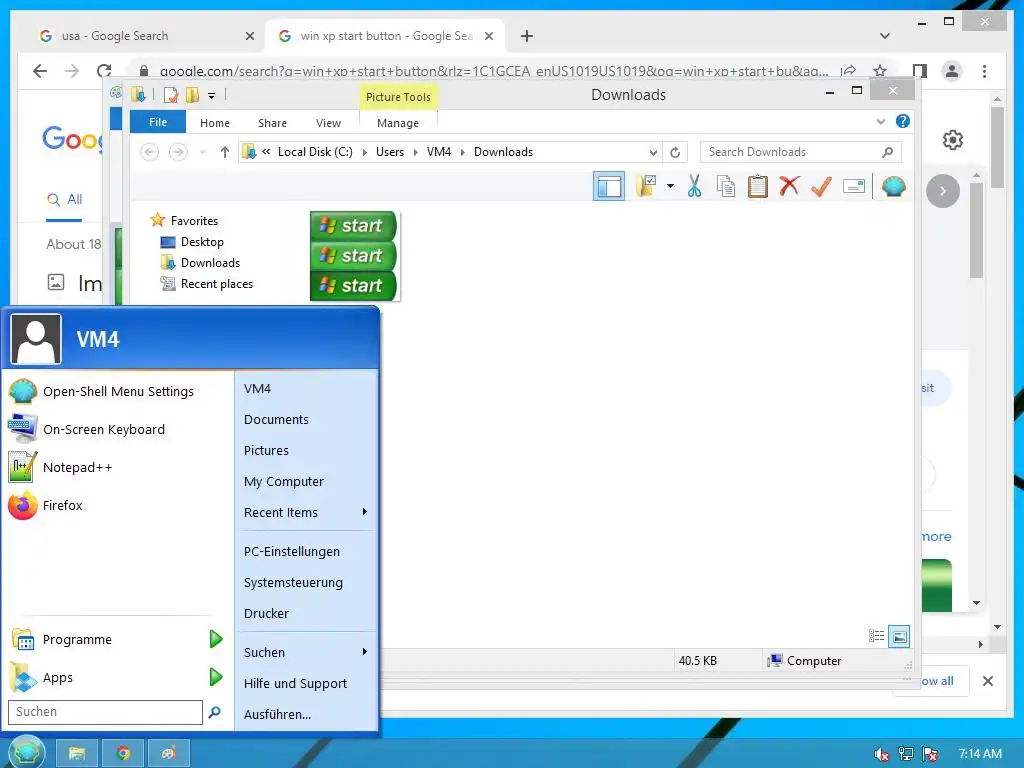Select the start button image thumbnail
The image size is (1024, 768).
pyautogui.click(x=354, y=255)
